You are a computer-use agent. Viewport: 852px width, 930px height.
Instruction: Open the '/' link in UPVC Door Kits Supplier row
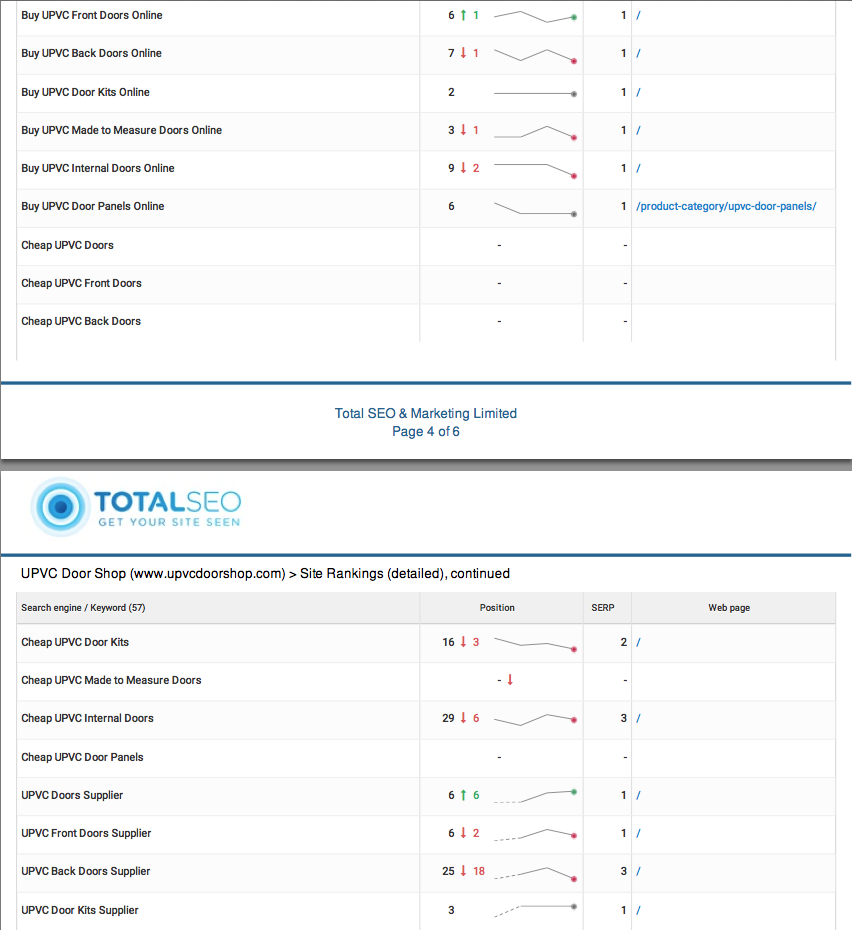tap(638, 910)
